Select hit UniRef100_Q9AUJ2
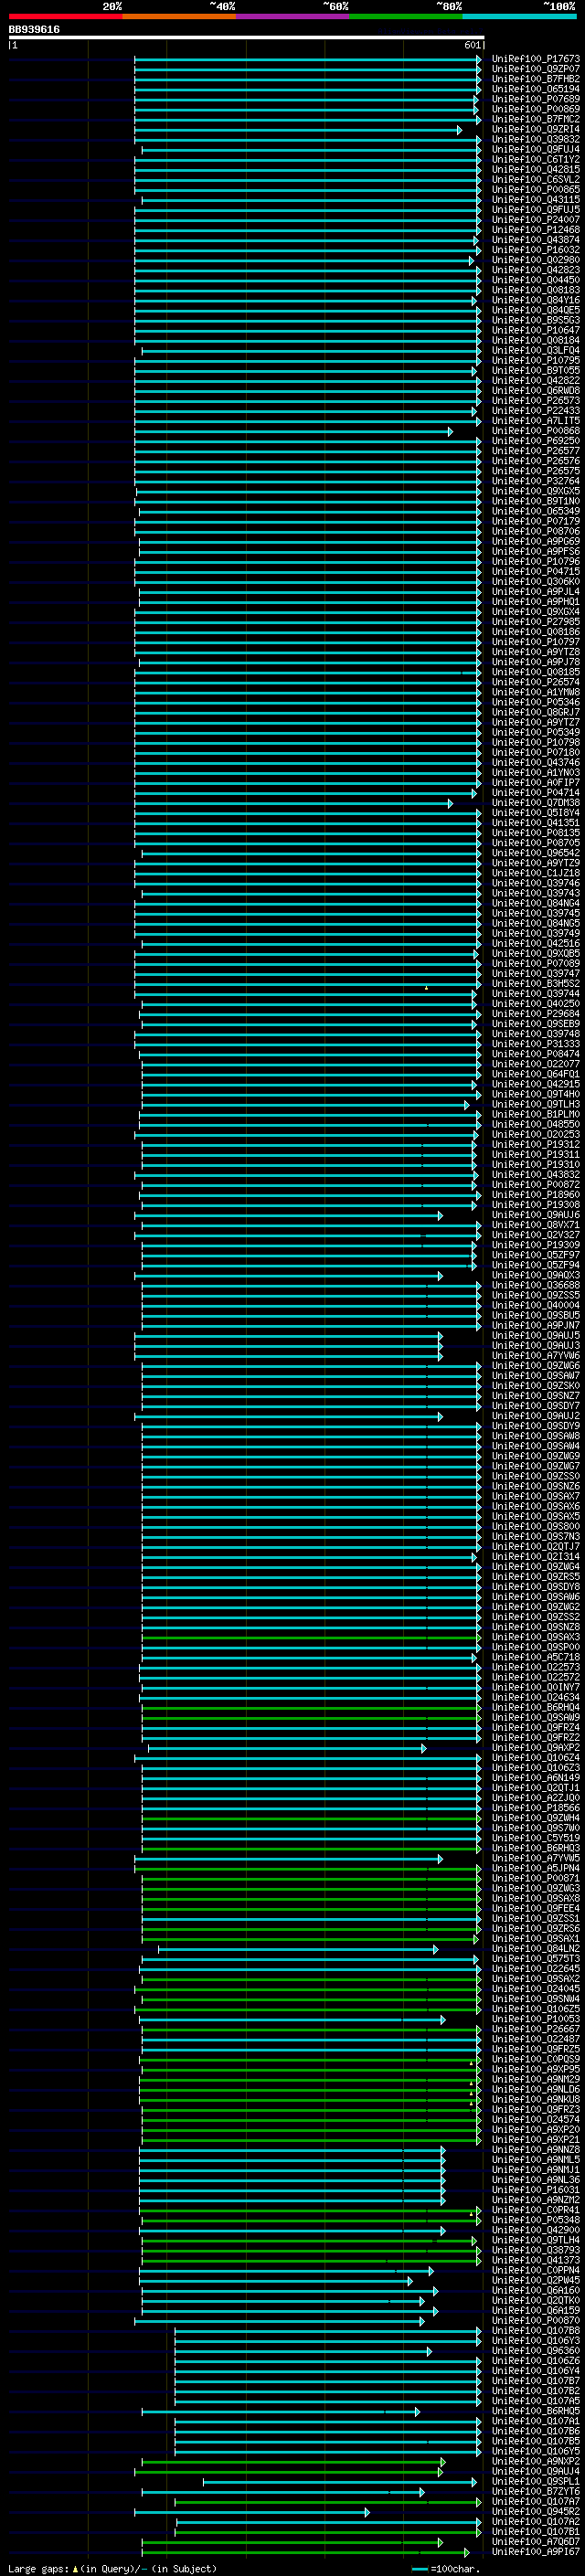The image size is (585, 2576). pos(536,1416)
